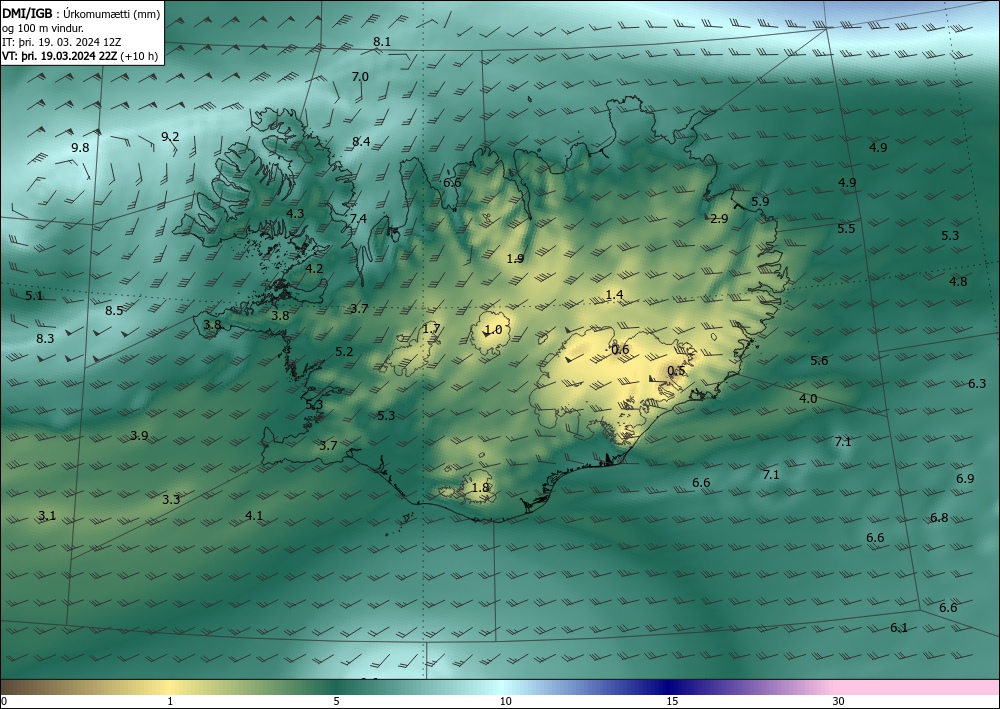The height and width of the screenshot is (709, 1000).
Task: Select the 0.6 value on Vatnajökull
Action: [620, 349]
